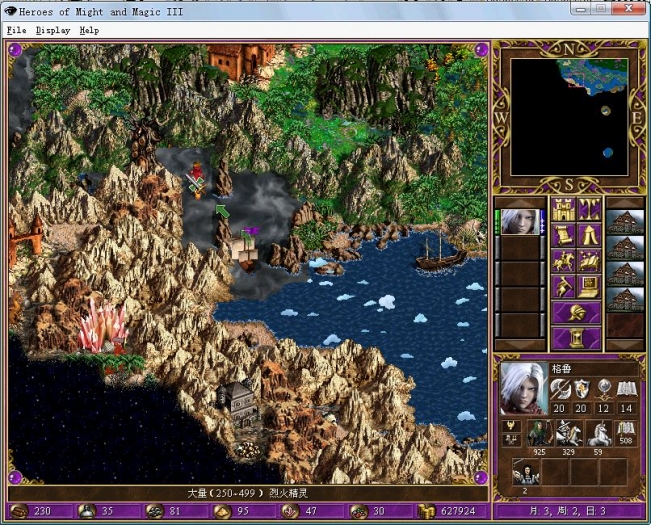Click the empty sailing ship in the bay

440,253
